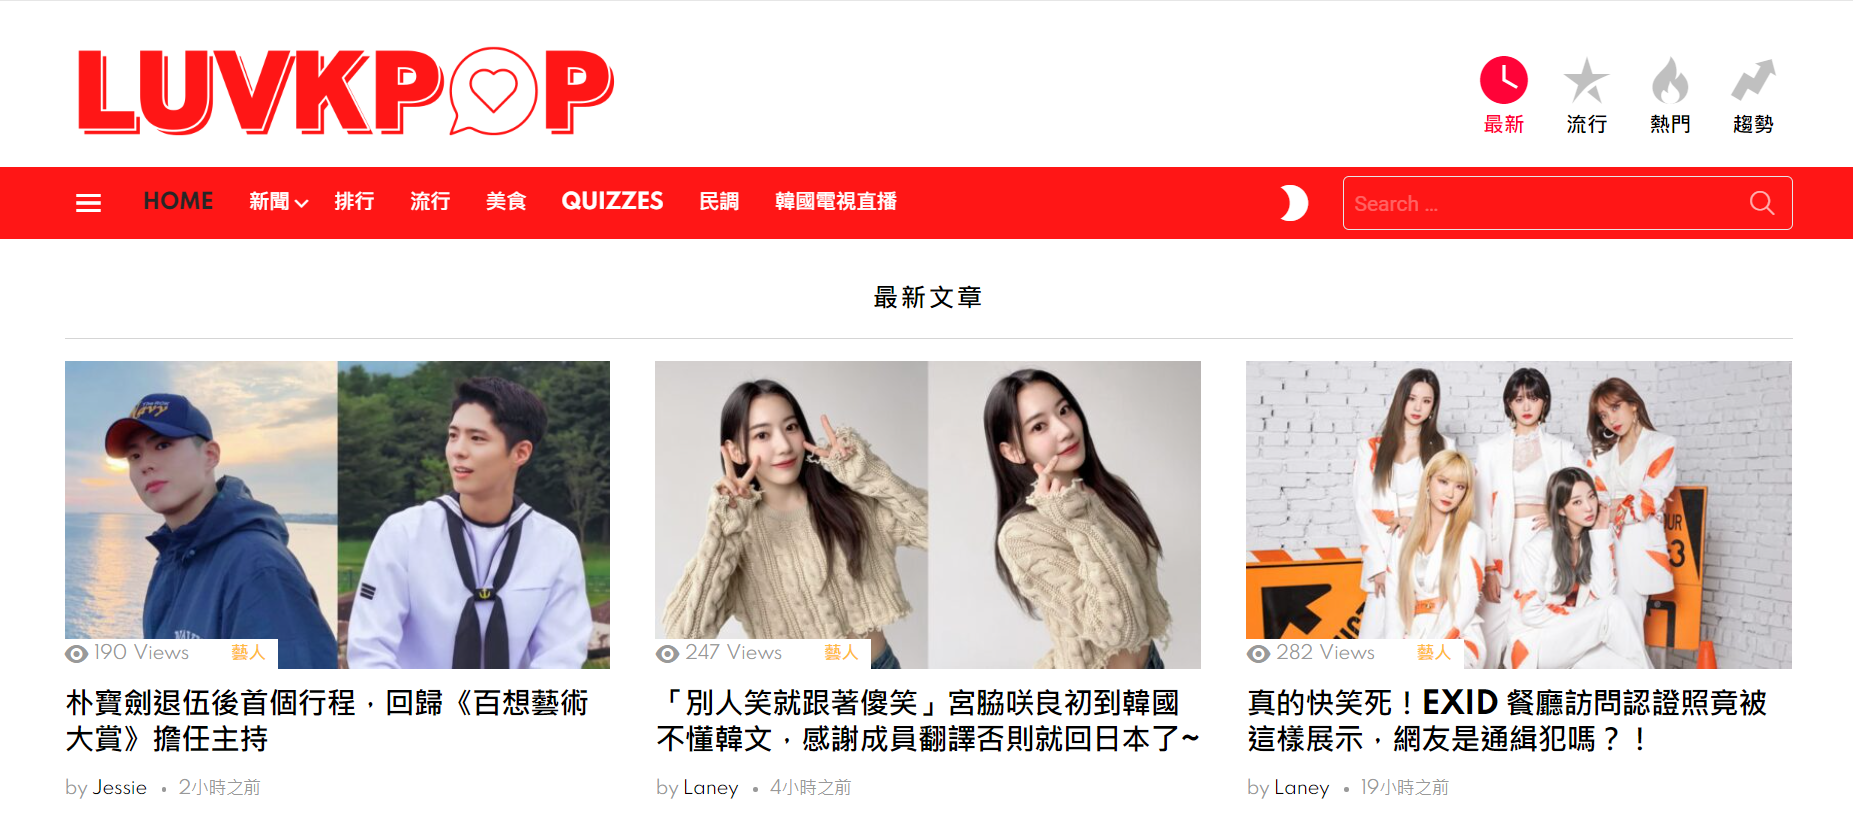Click the 流行 star icon
The width and height of the screenshot is (1853, 827).
coord(1586,80)
